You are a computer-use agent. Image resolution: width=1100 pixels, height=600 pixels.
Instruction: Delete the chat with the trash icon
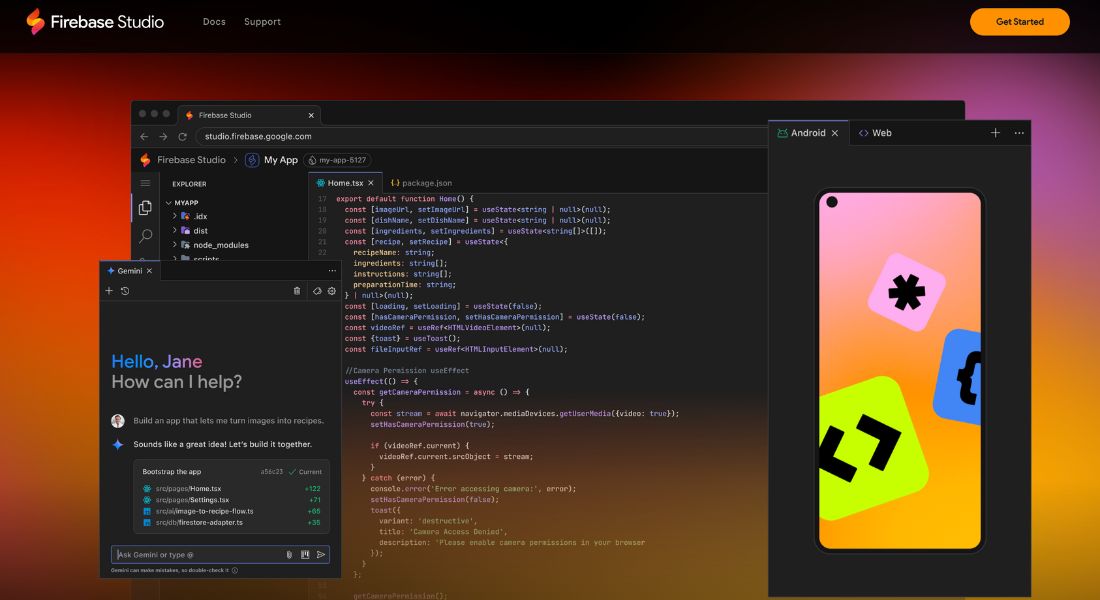coord(297,291)
